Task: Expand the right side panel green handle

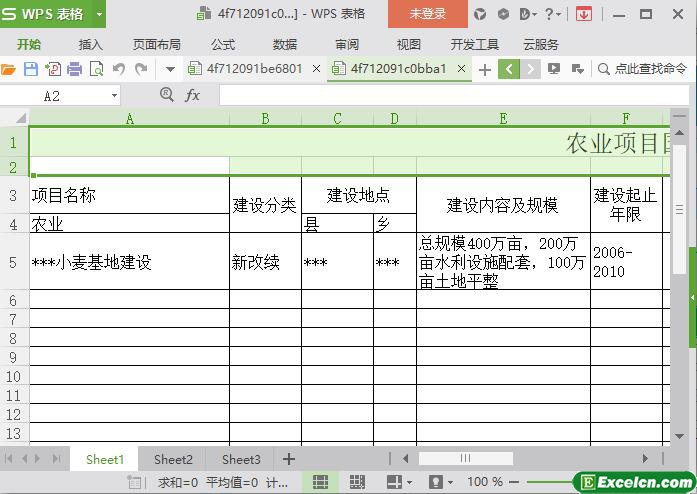Action: 693,297
